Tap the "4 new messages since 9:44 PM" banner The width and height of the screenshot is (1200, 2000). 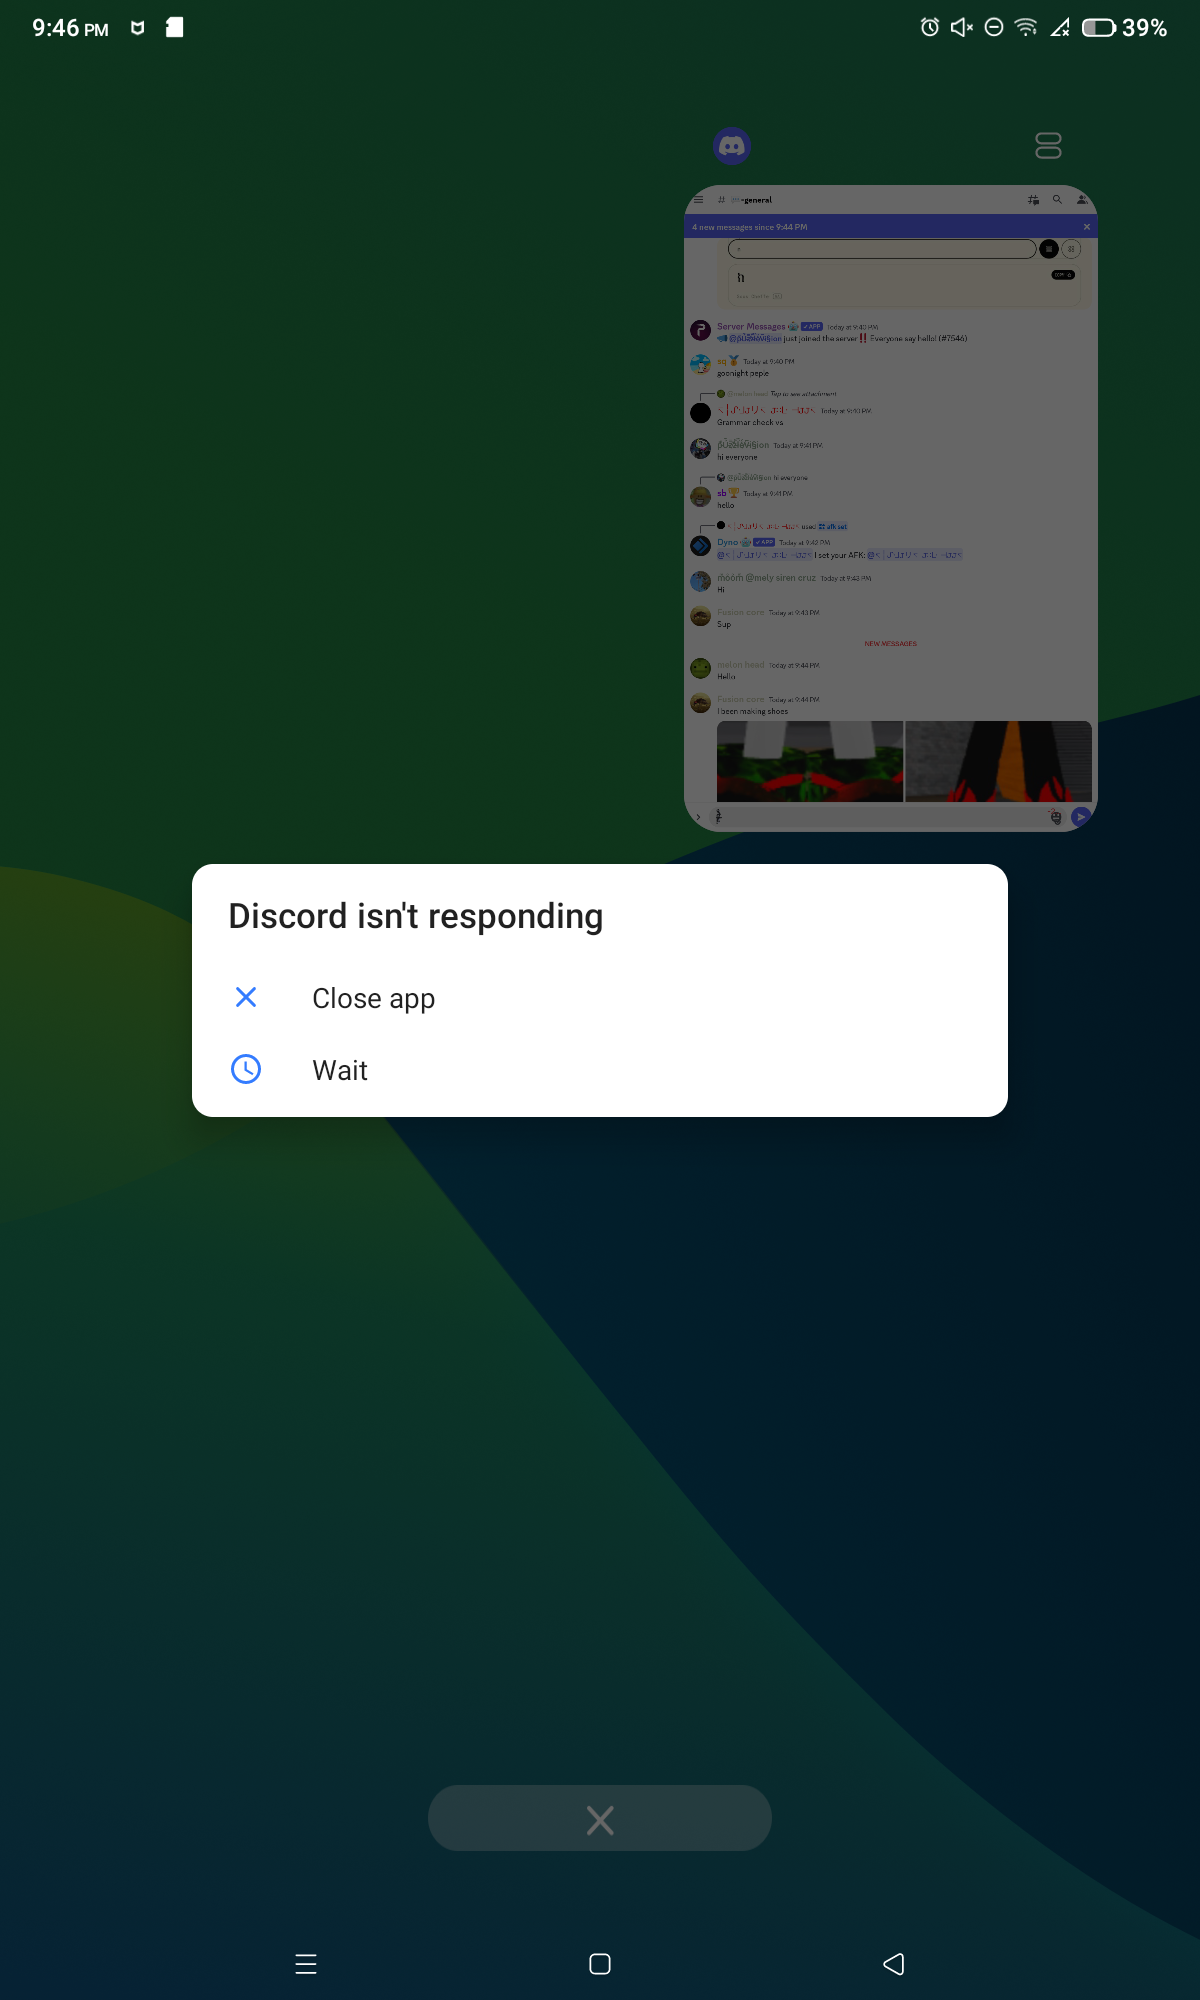coord(890,227)
